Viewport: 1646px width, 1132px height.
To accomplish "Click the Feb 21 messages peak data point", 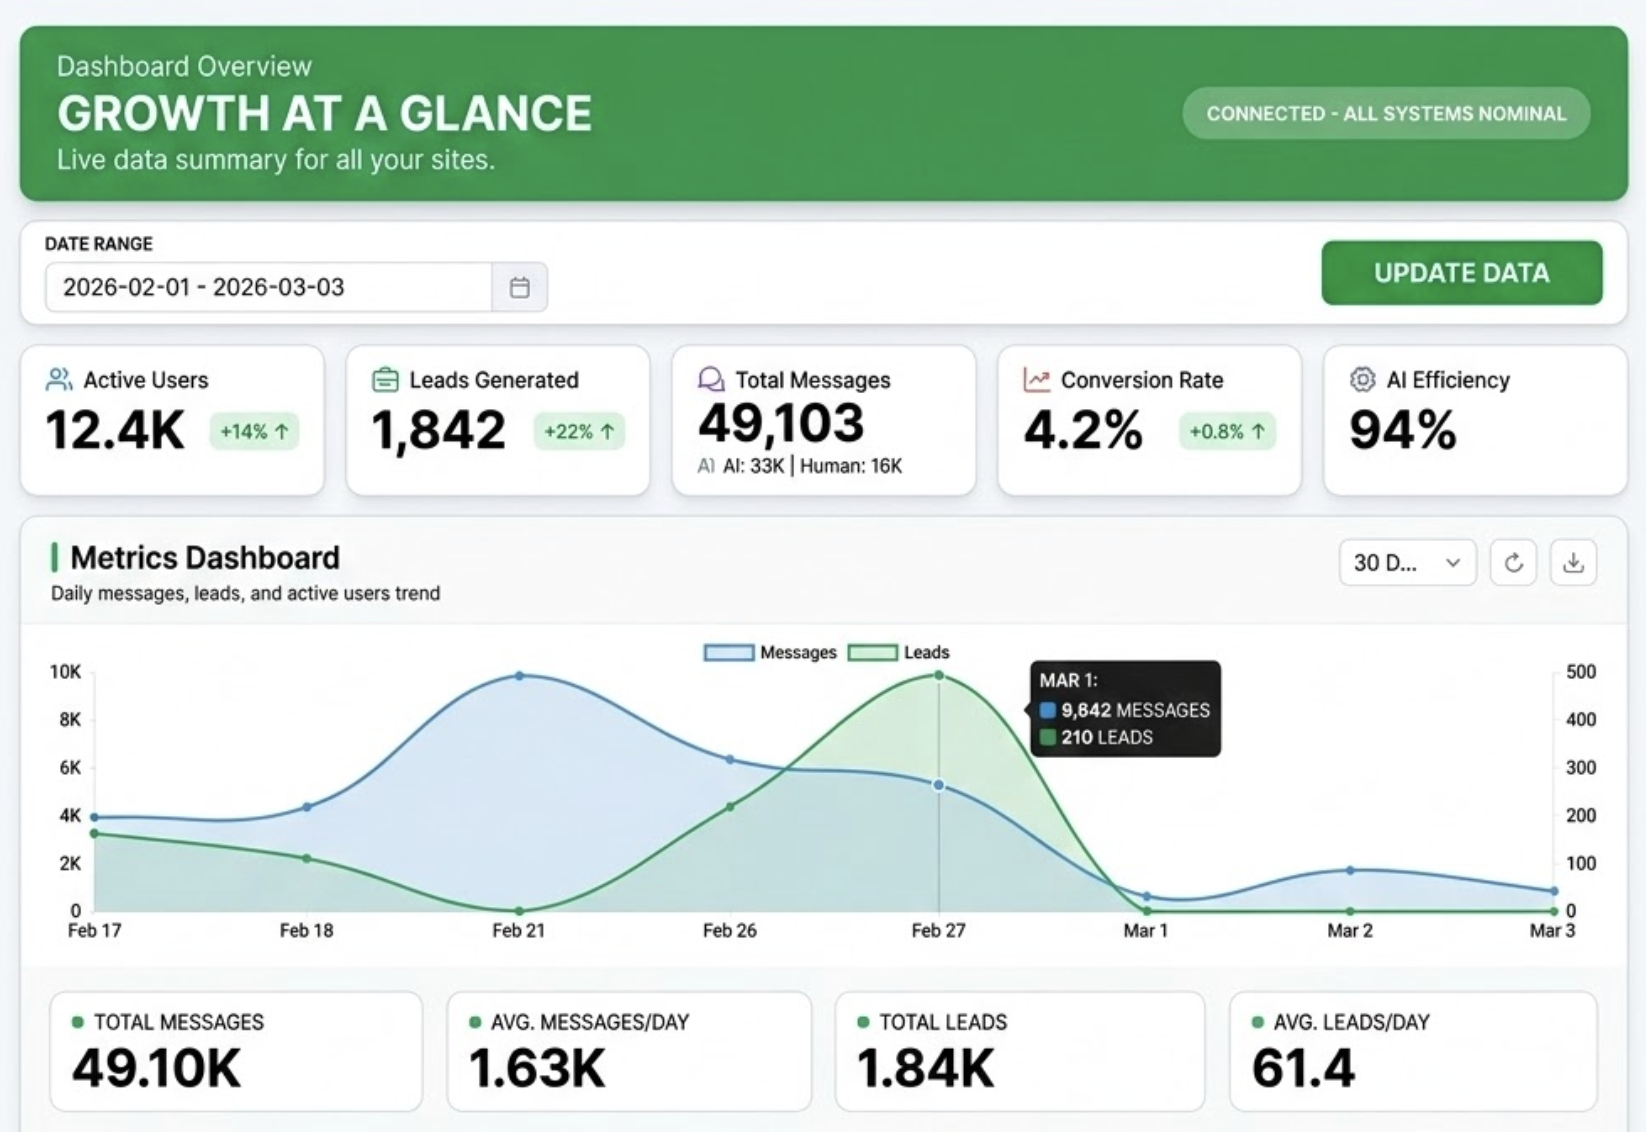I will point(519,676).
